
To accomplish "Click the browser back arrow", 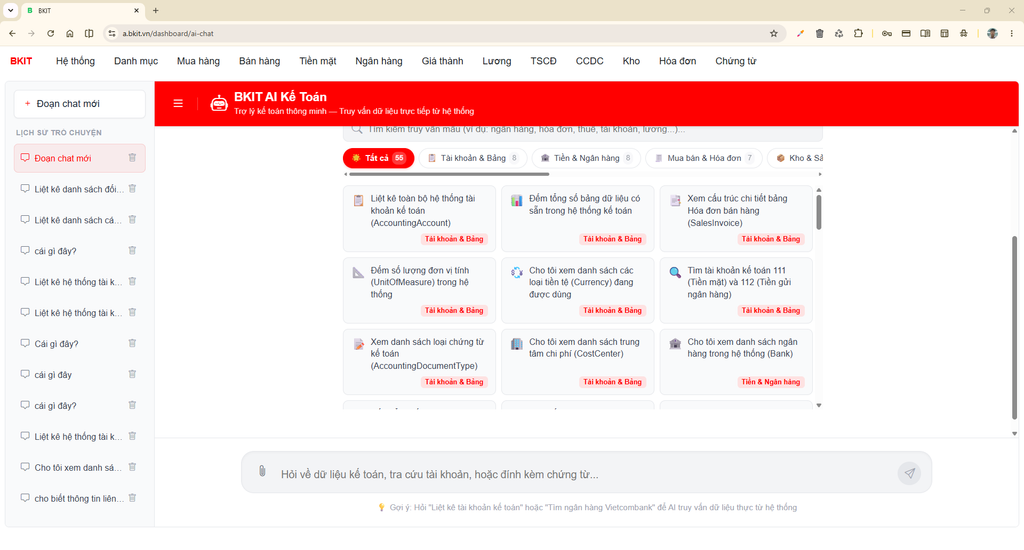I will click(12, 33).
